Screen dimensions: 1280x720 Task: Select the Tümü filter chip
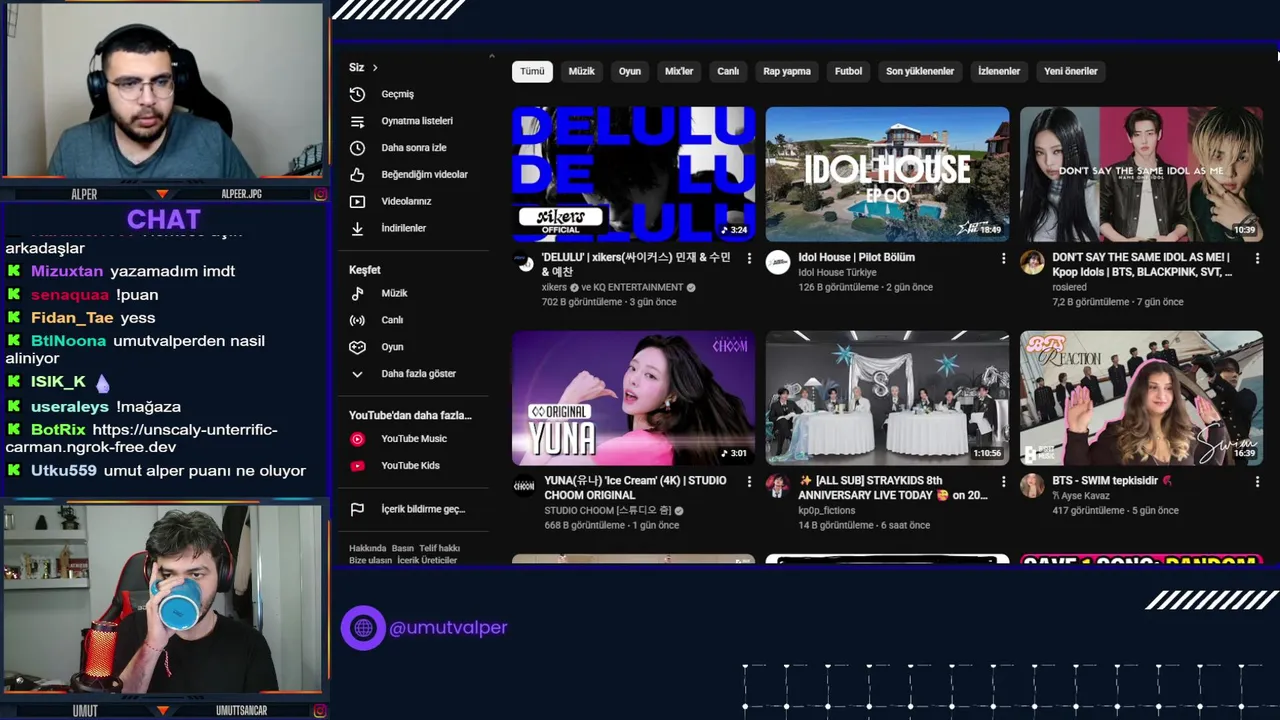[532, 71]
